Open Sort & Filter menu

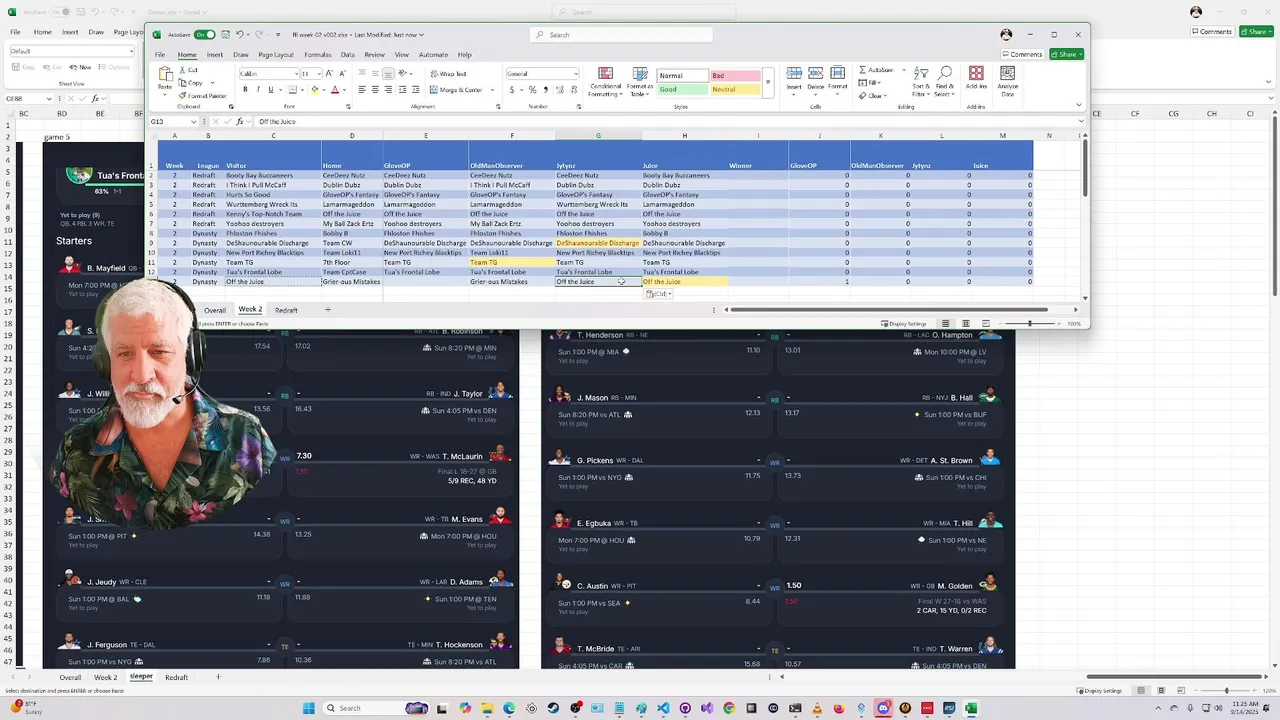[x=920, y=81]
